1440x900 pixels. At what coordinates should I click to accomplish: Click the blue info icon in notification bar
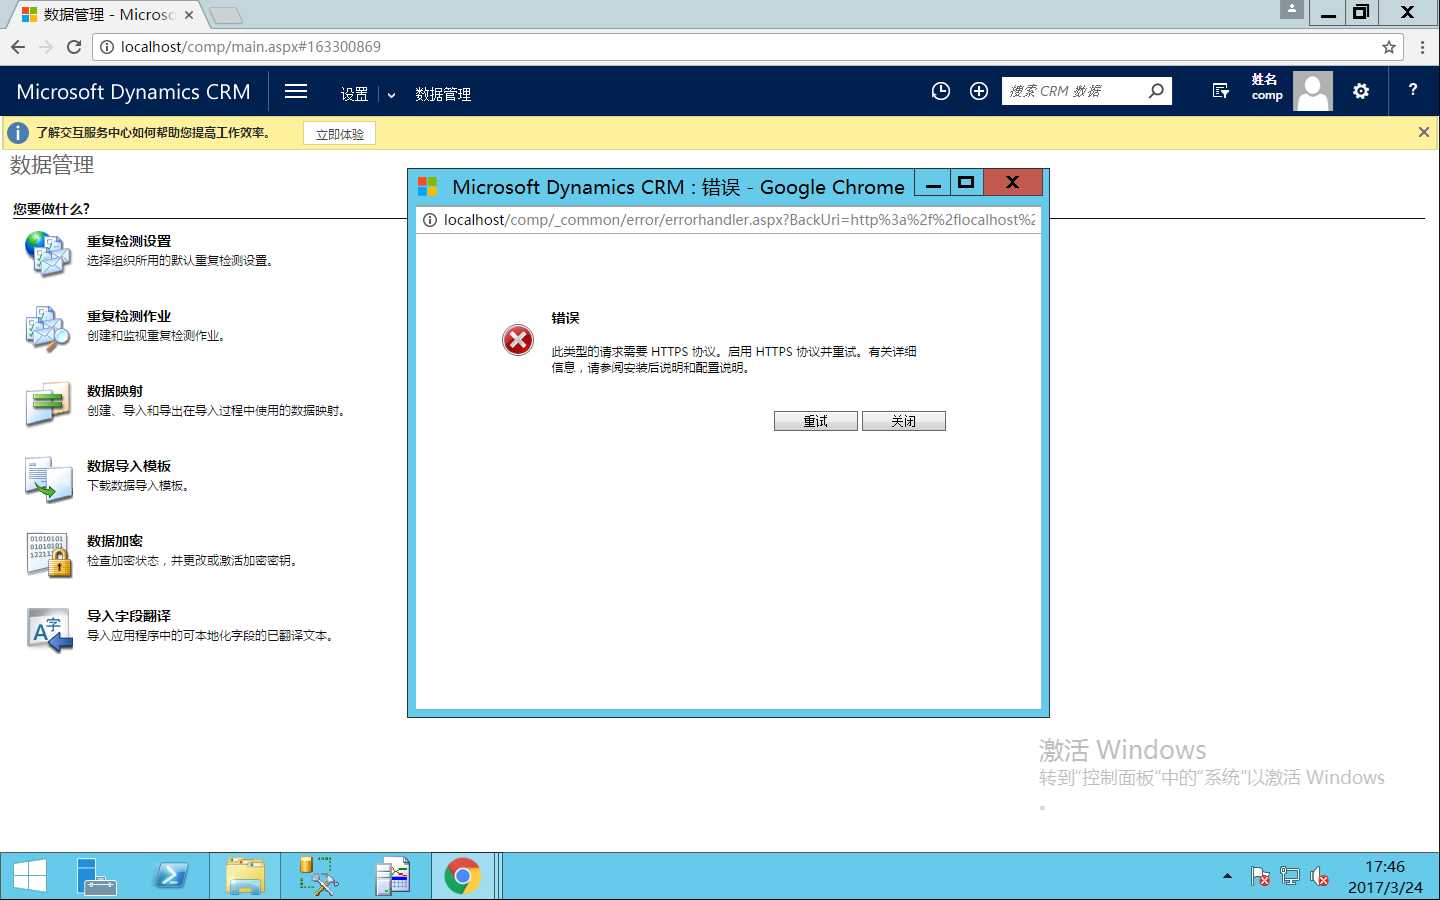click(x=17, y=133)
